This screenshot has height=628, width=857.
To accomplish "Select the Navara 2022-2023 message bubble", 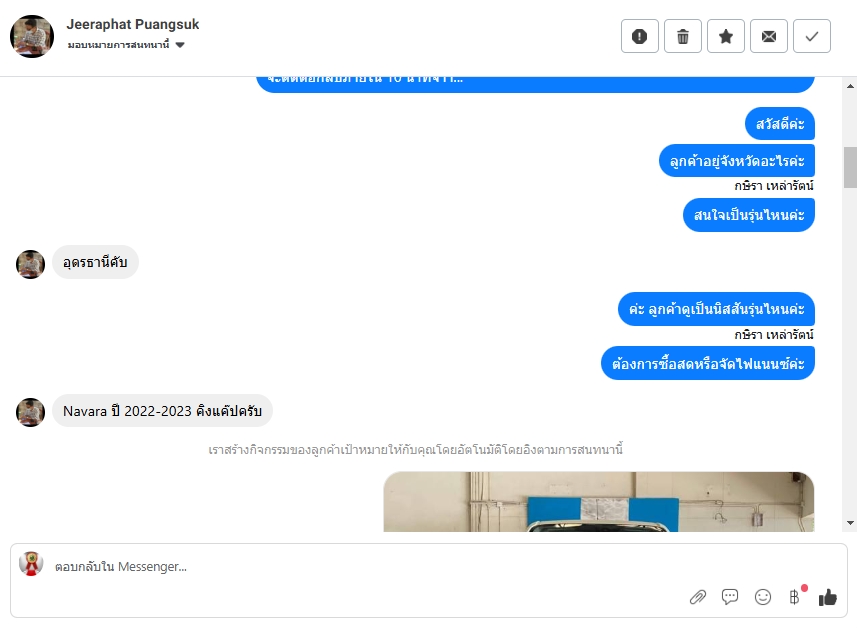I will pyautogui.click(x=162, y=411).
